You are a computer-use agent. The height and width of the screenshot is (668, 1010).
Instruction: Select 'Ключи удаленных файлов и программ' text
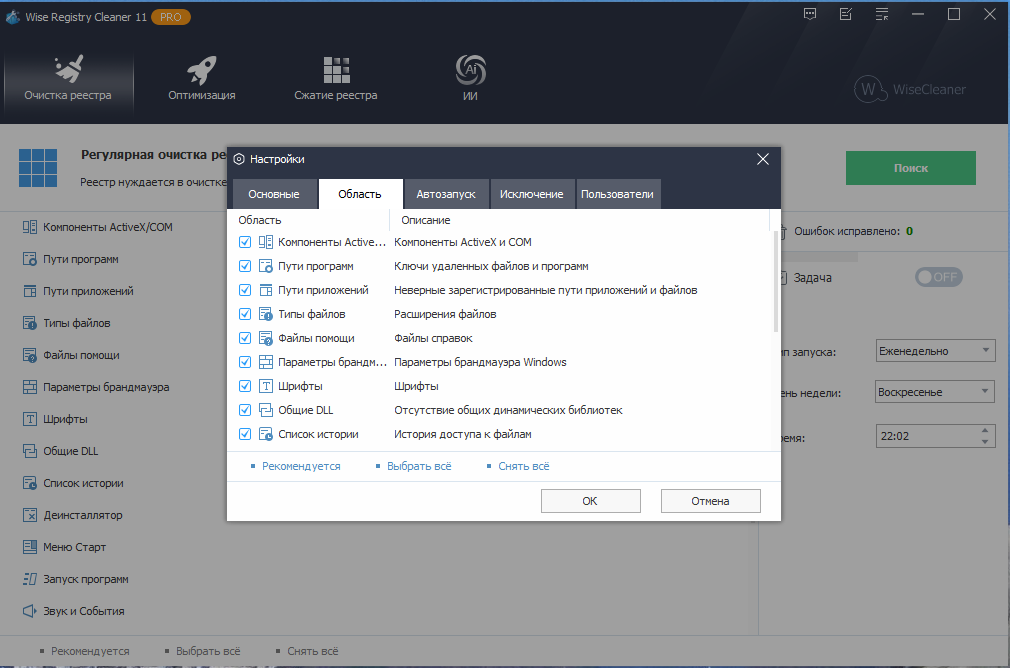click(491, 266)
